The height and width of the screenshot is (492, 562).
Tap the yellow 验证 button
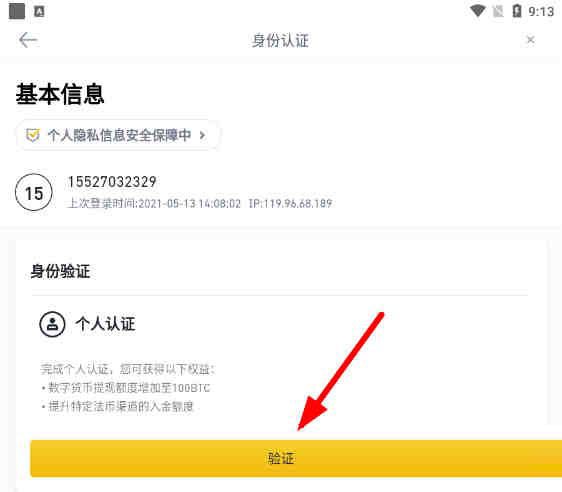296,458
